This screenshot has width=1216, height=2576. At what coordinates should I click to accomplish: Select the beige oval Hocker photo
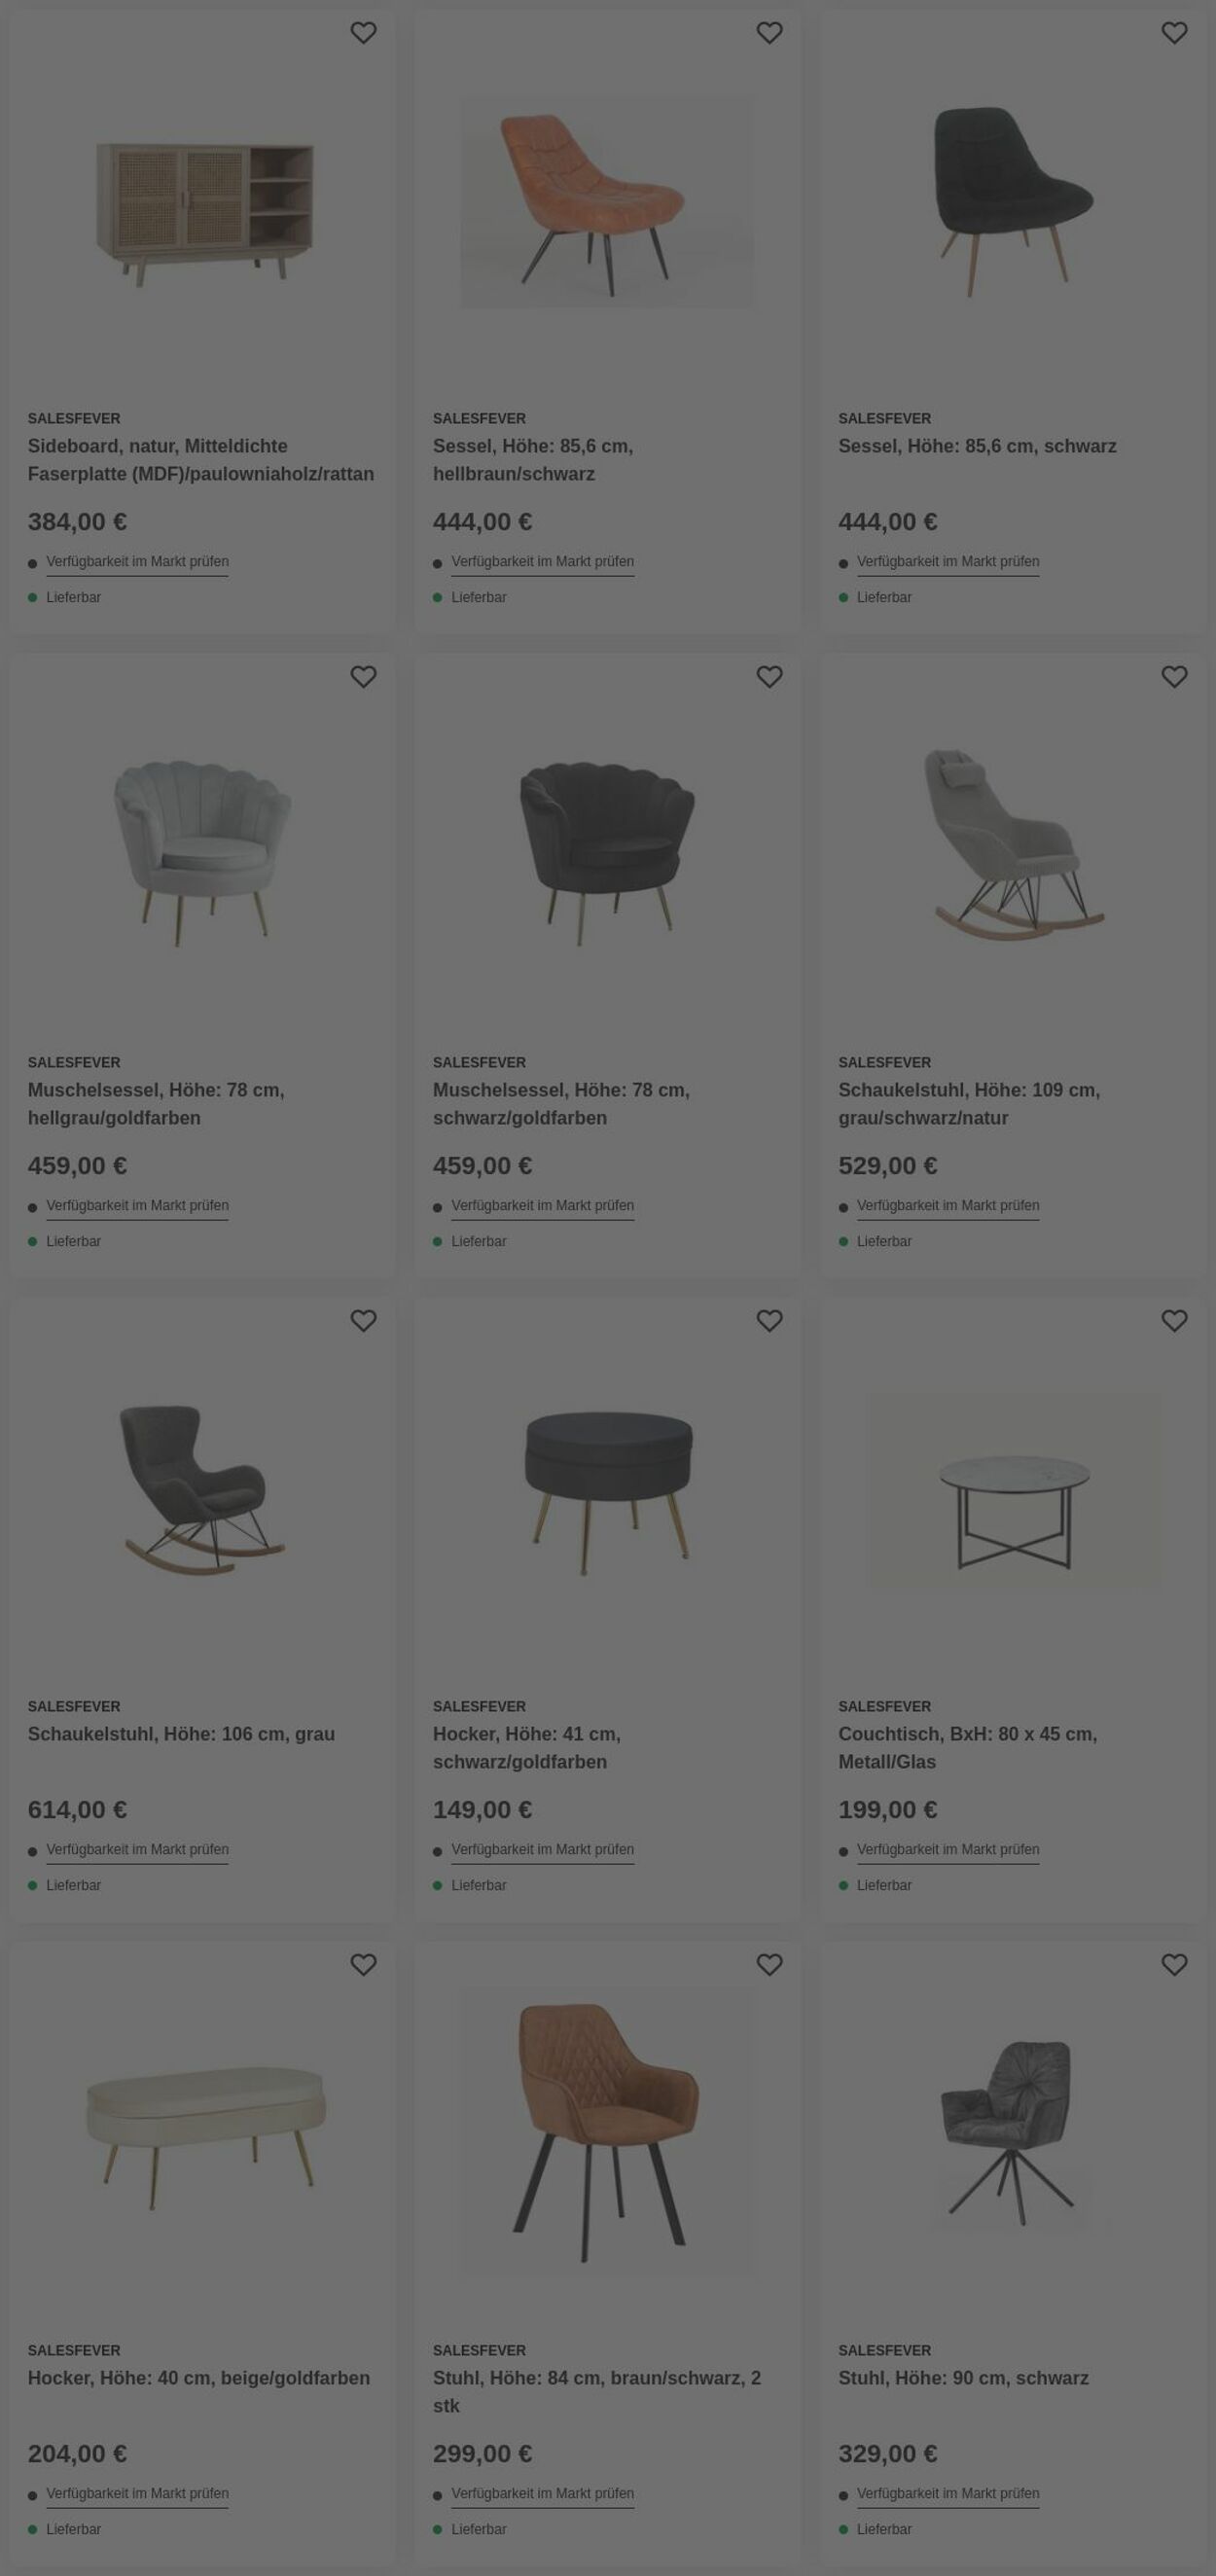point(205,2136)
